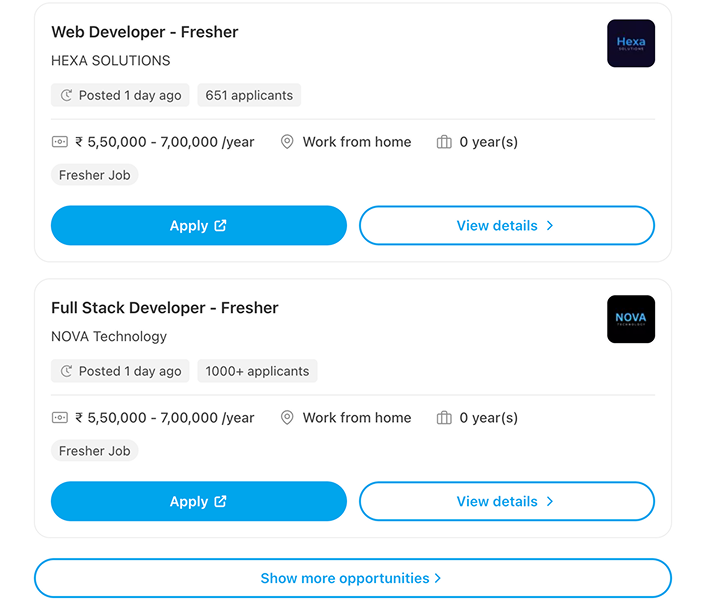This screenshot has height=603, width=706.
Task: Open the Web Developer - Fresher job title
Action: pyautogui.click(x=145, y=32)
